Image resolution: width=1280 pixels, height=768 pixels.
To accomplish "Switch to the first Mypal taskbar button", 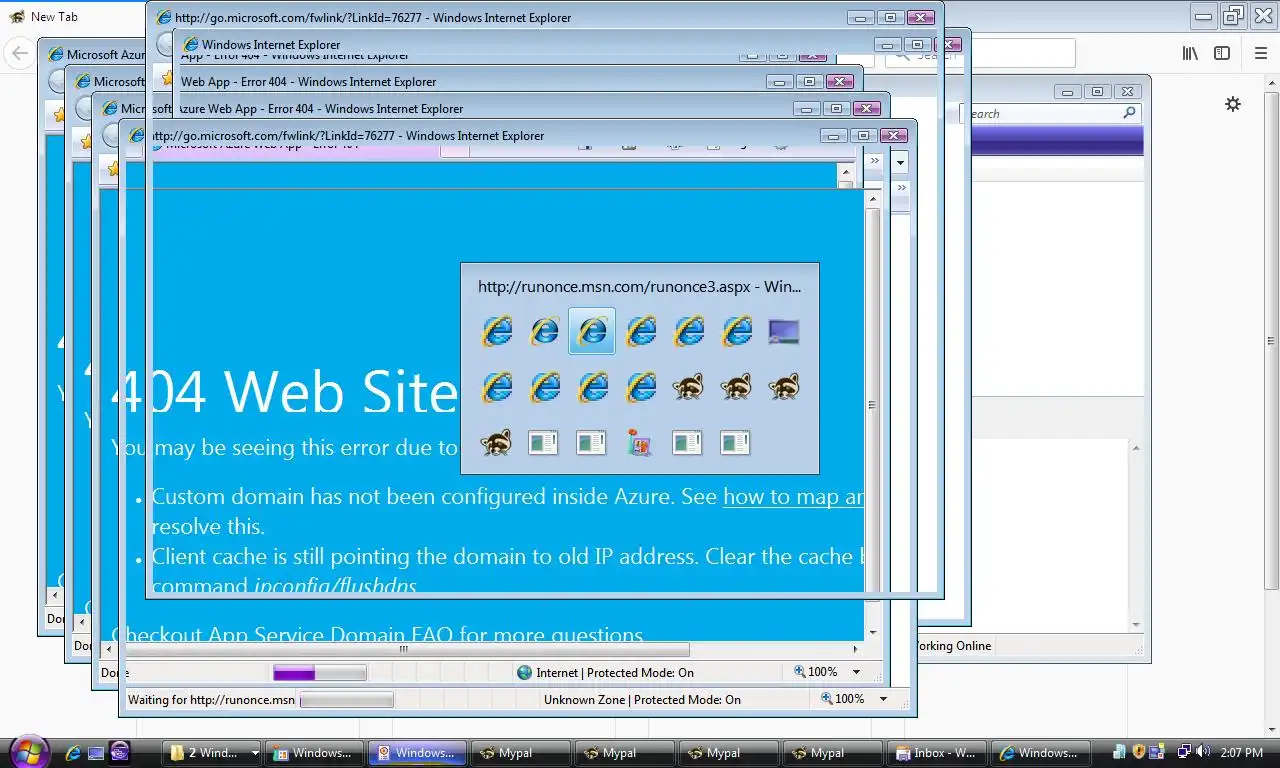I will click(522, 753).
